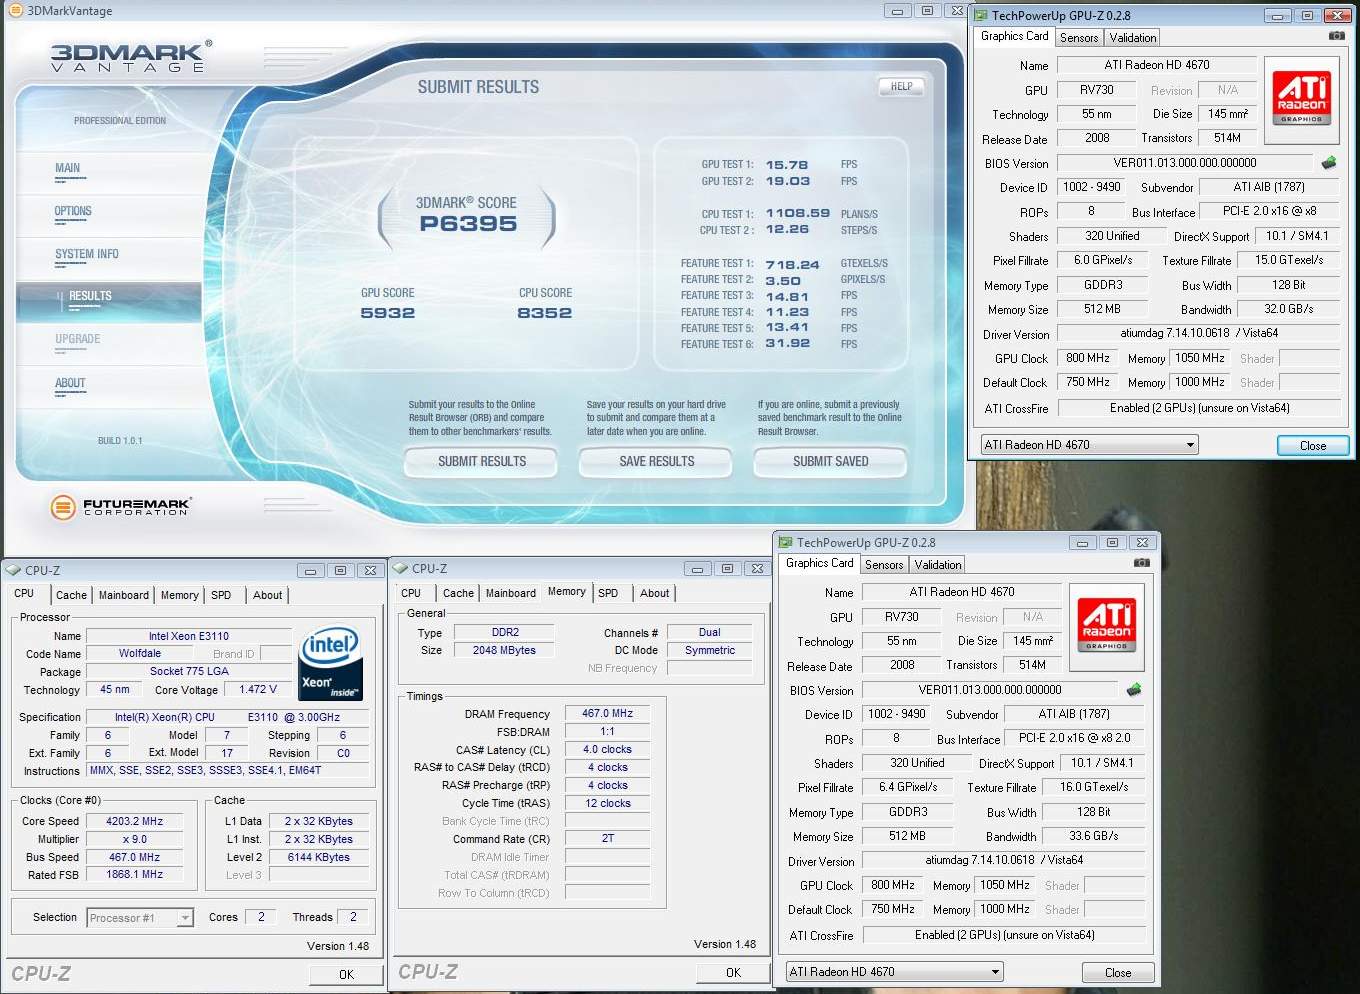Click Close button in top GPU-Z window

click(x=1313, y=446)
